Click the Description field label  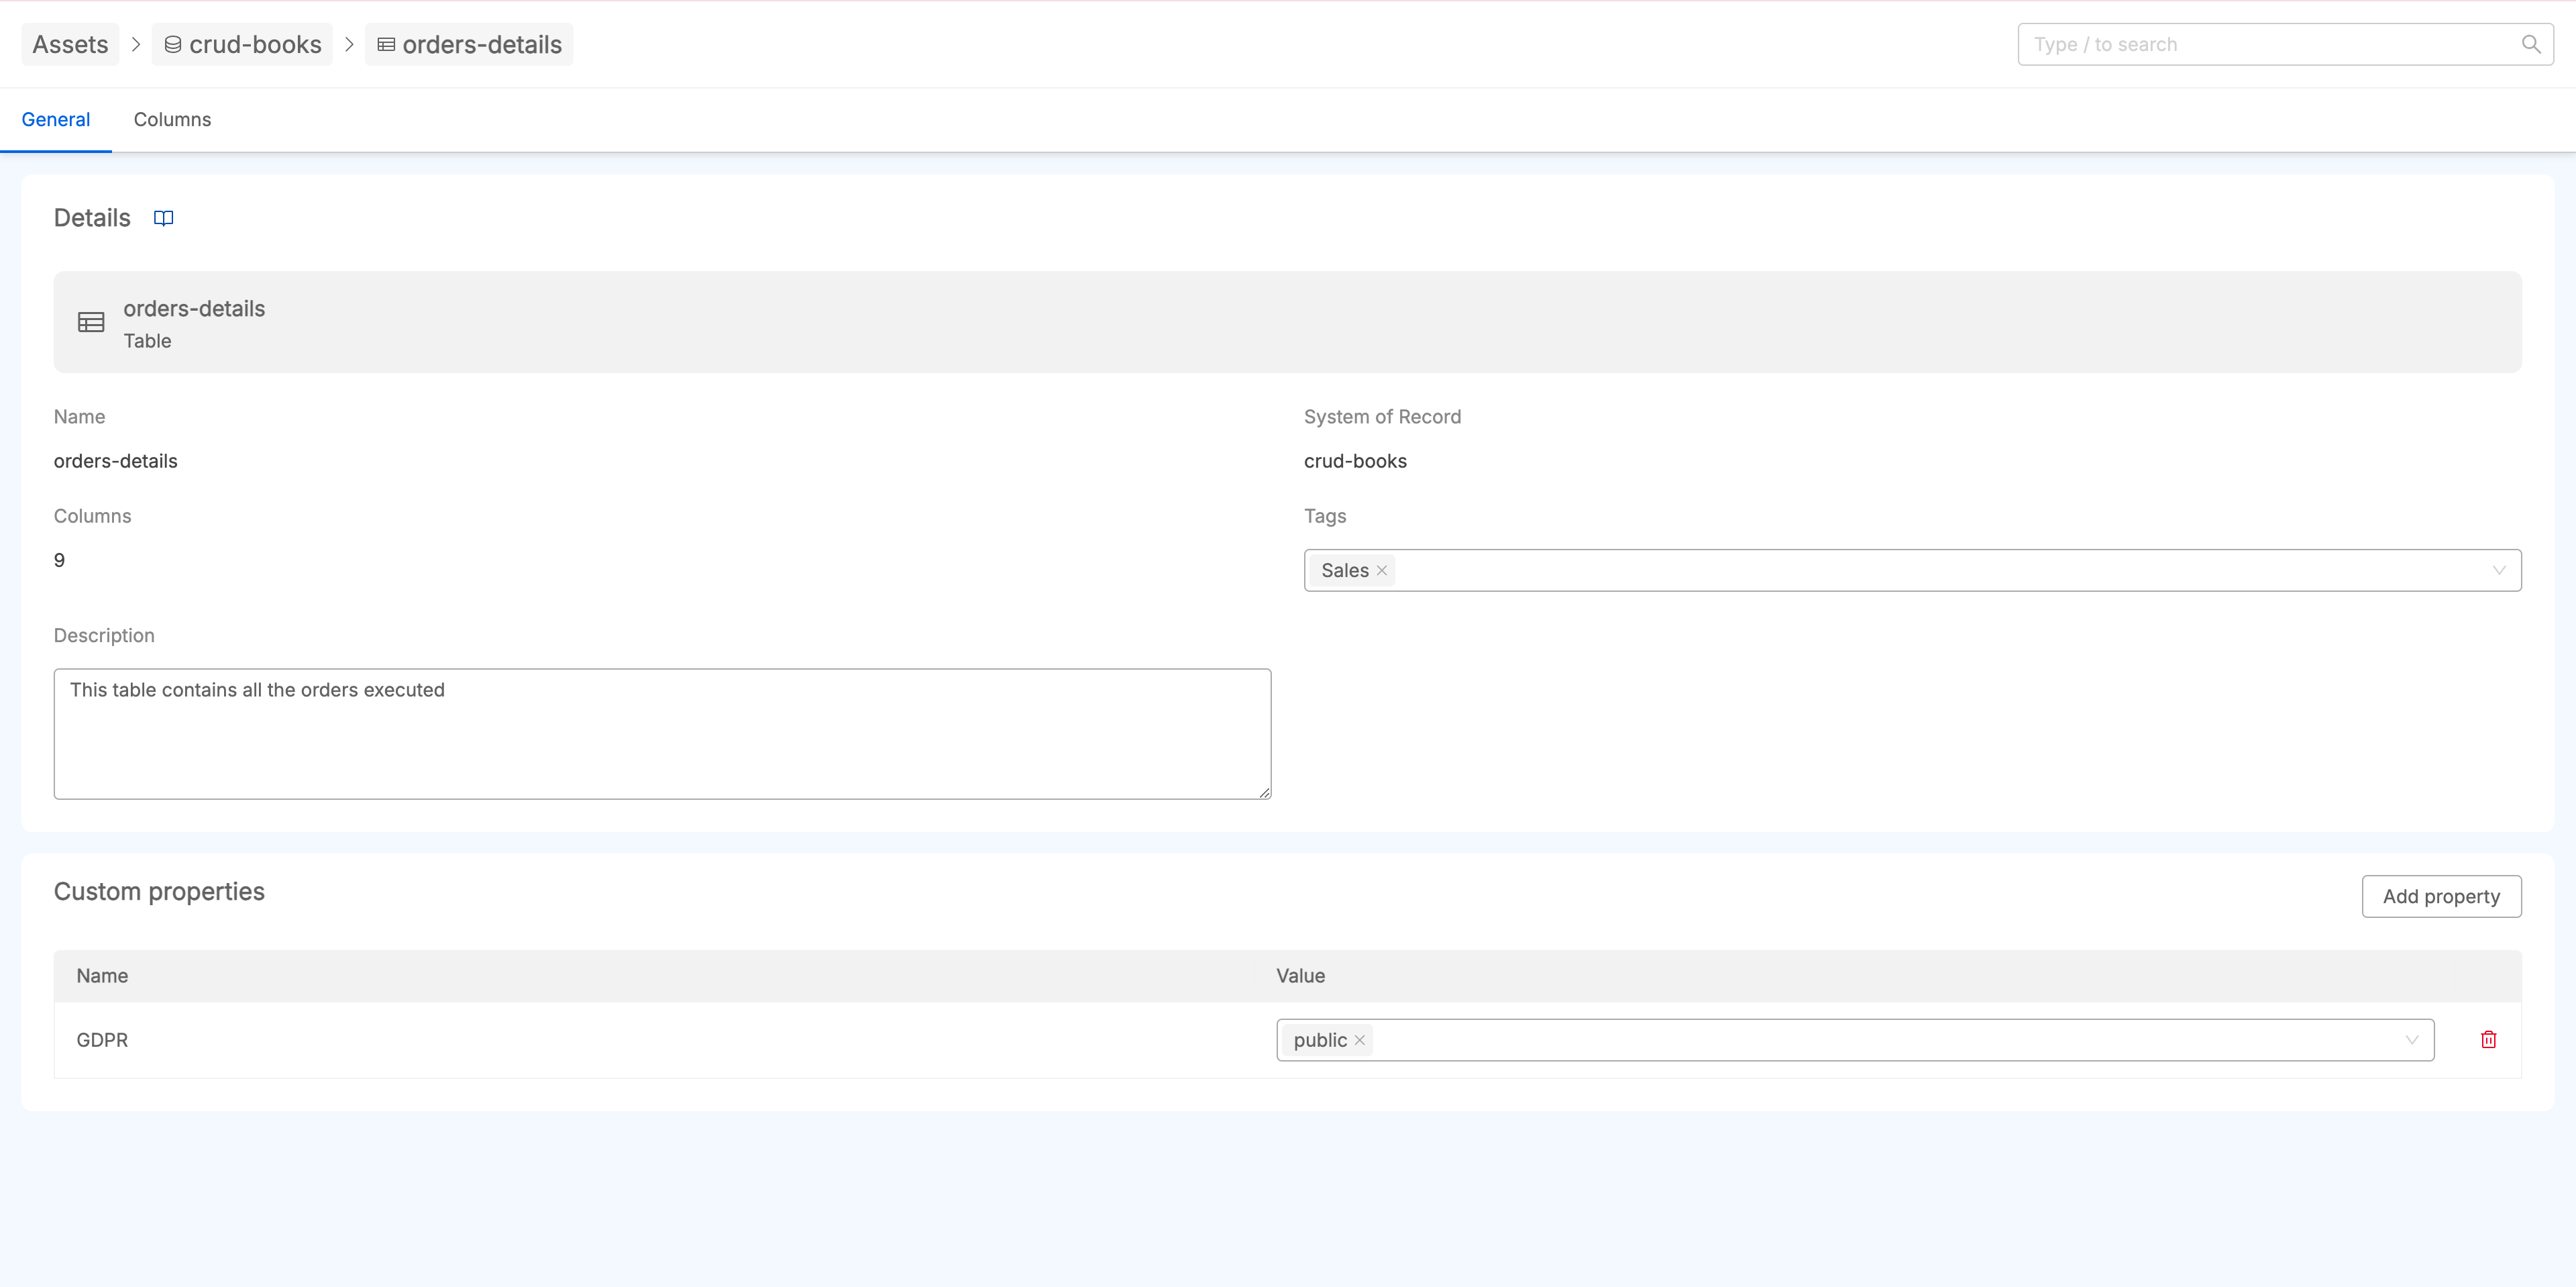pos(104,635)
